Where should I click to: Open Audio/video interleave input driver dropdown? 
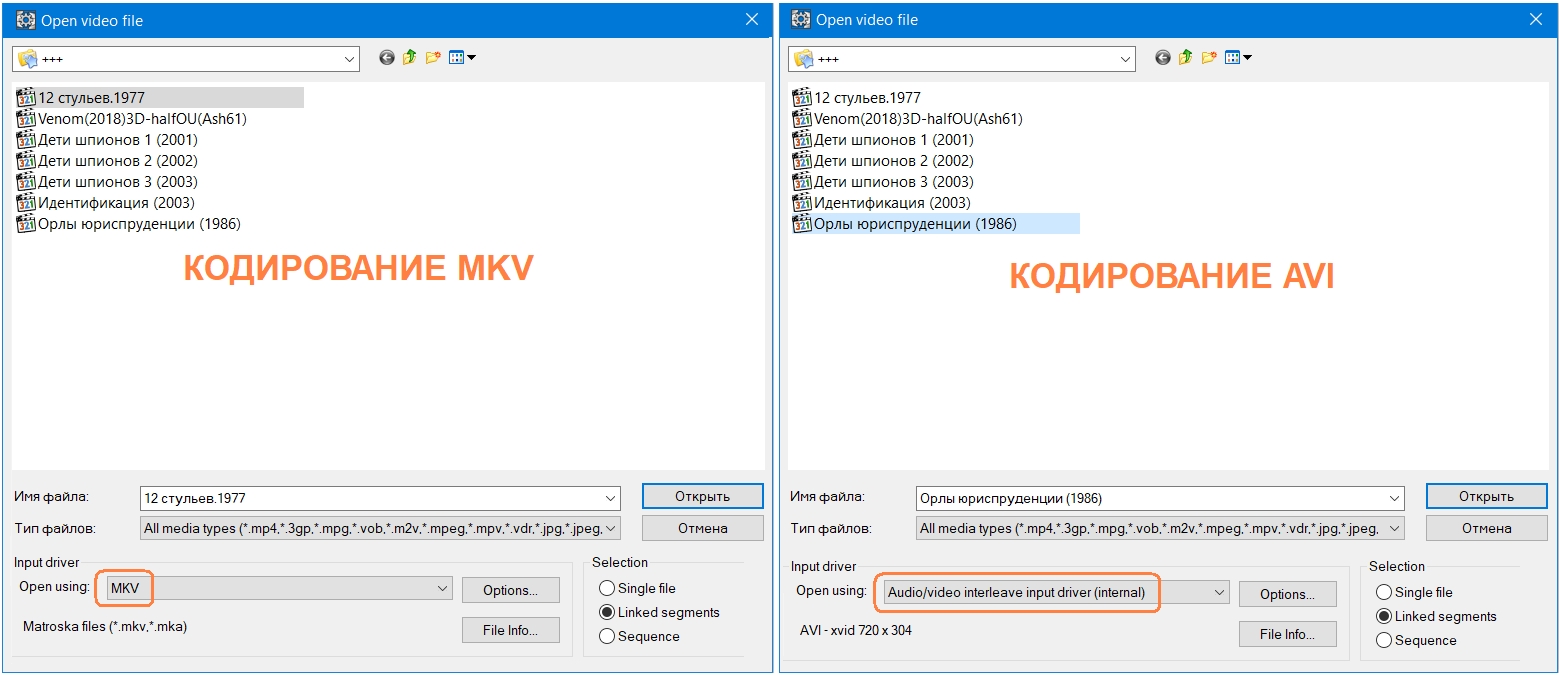[1219, 593]
